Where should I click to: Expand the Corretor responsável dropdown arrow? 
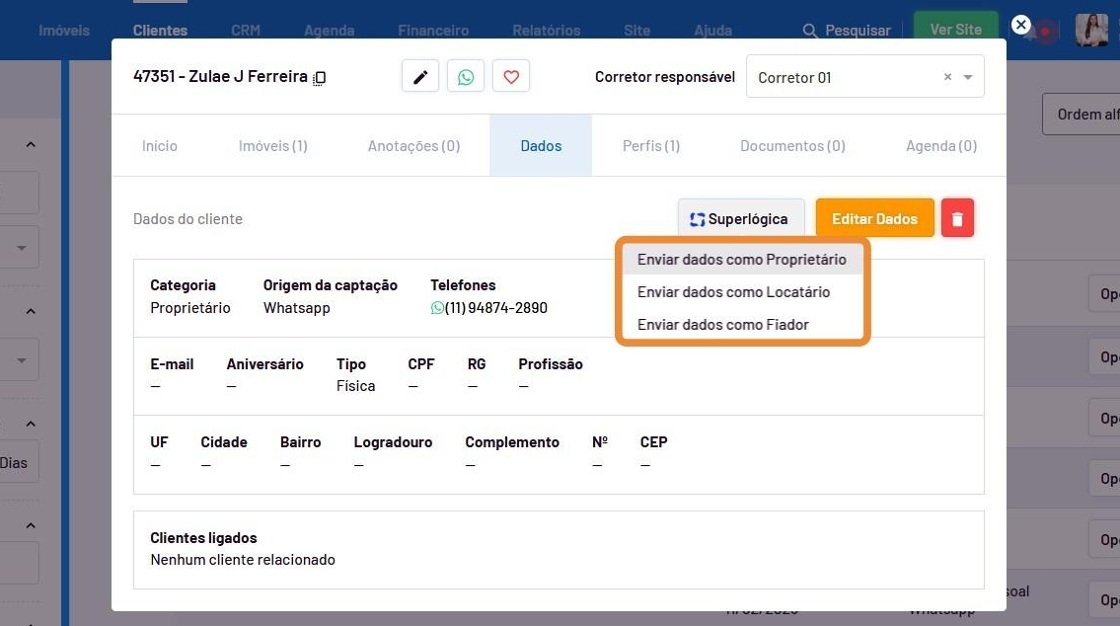(x=968, y=77)
